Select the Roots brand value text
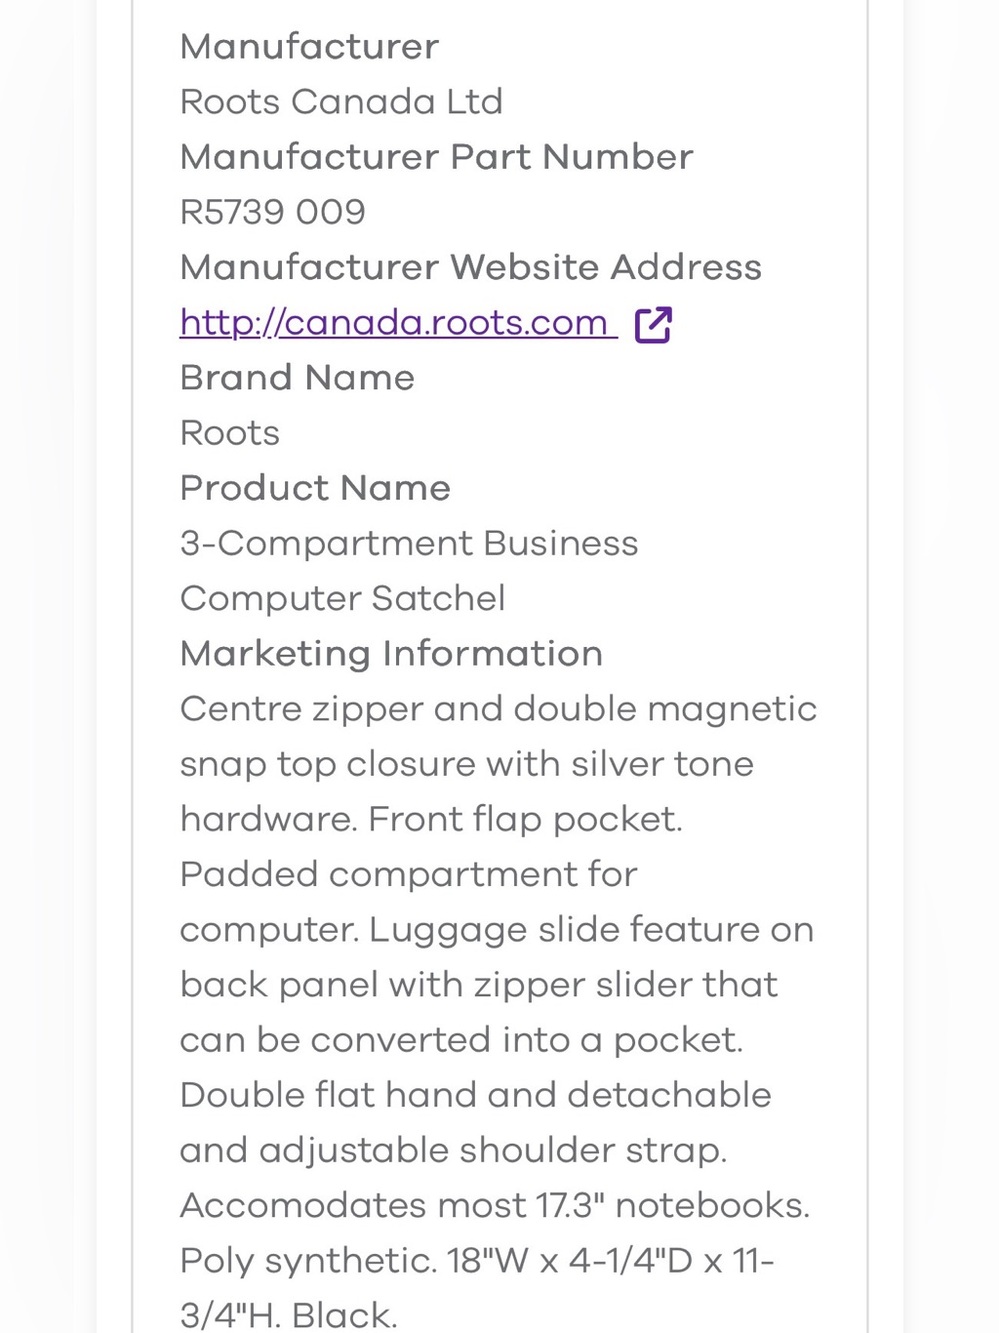The width and height of the screenshot is (999, 1333). click(x=229, y=433)
